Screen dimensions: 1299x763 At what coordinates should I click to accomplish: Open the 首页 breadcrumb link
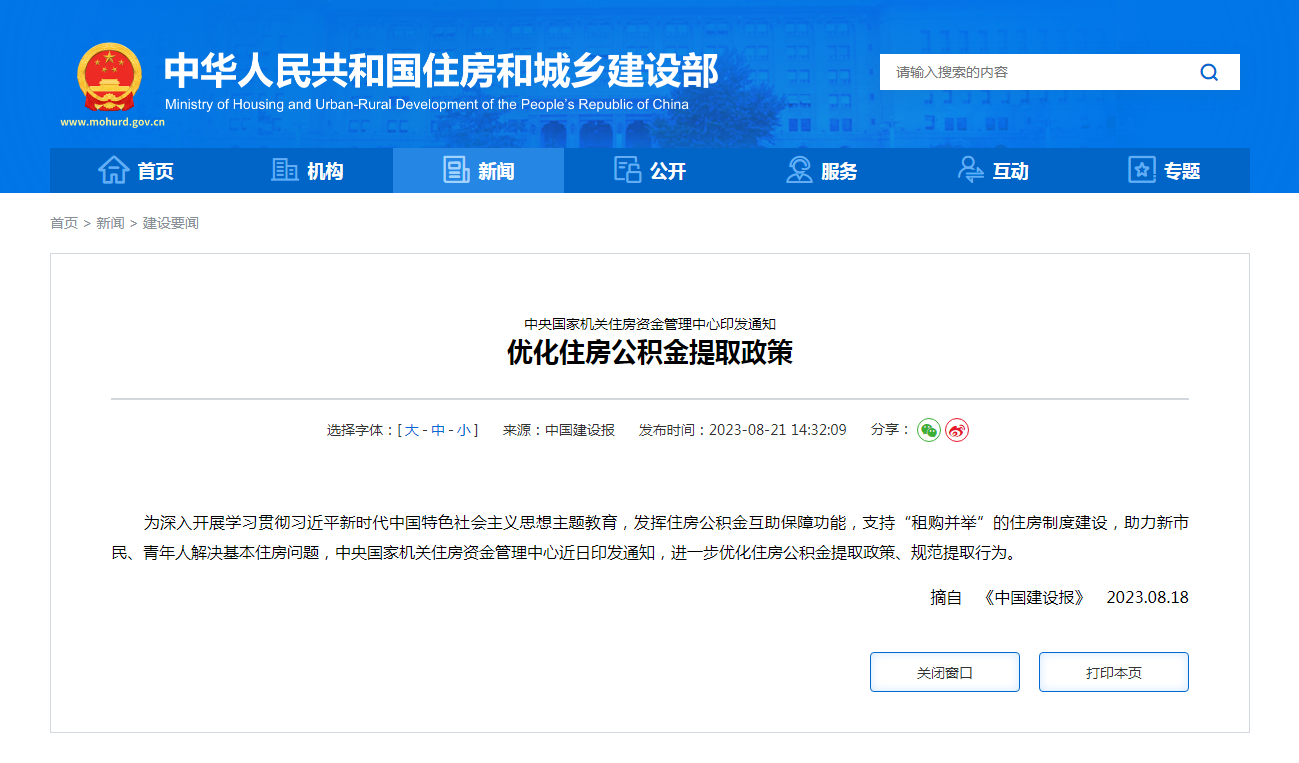click(x=63, y=223)
